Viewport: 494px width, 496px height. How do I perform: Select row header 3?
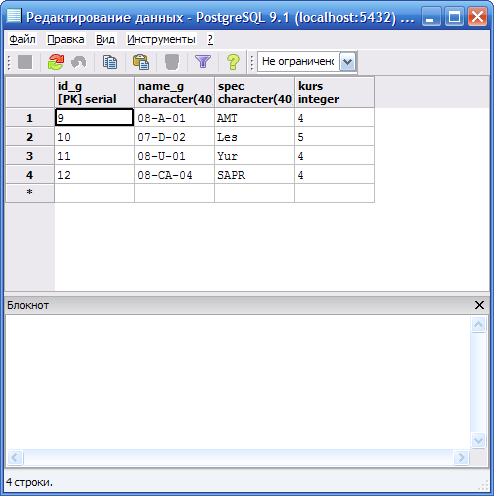pos(30,155)
